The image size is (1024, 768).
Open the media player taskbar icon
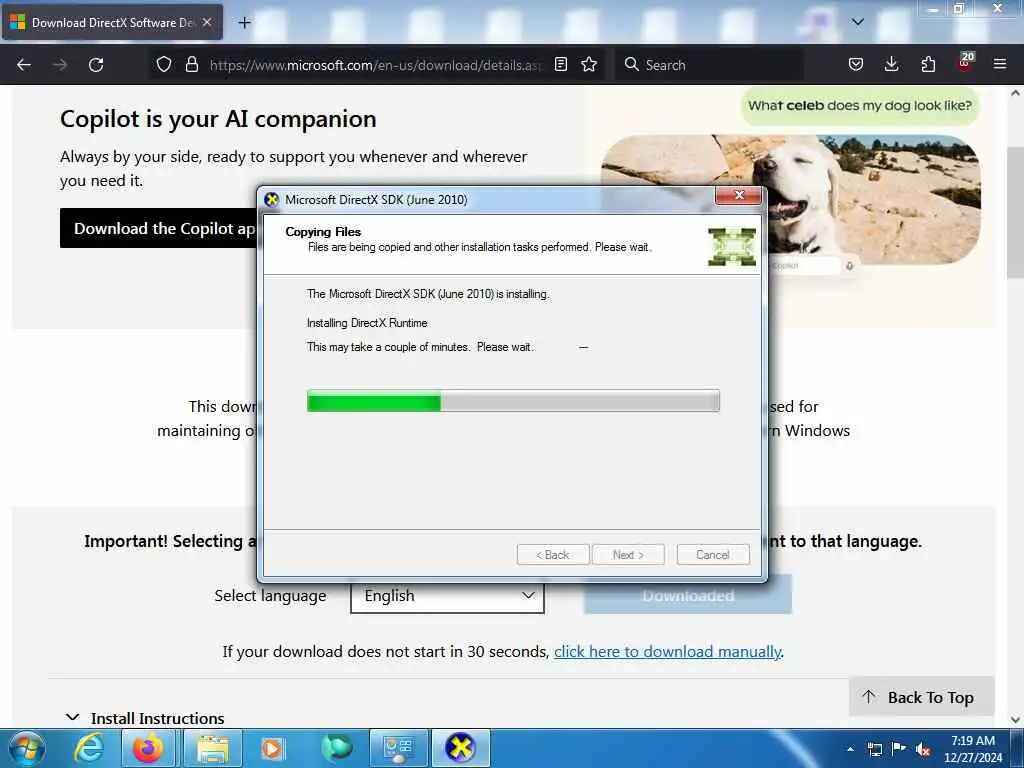click(x=272, y=748)
